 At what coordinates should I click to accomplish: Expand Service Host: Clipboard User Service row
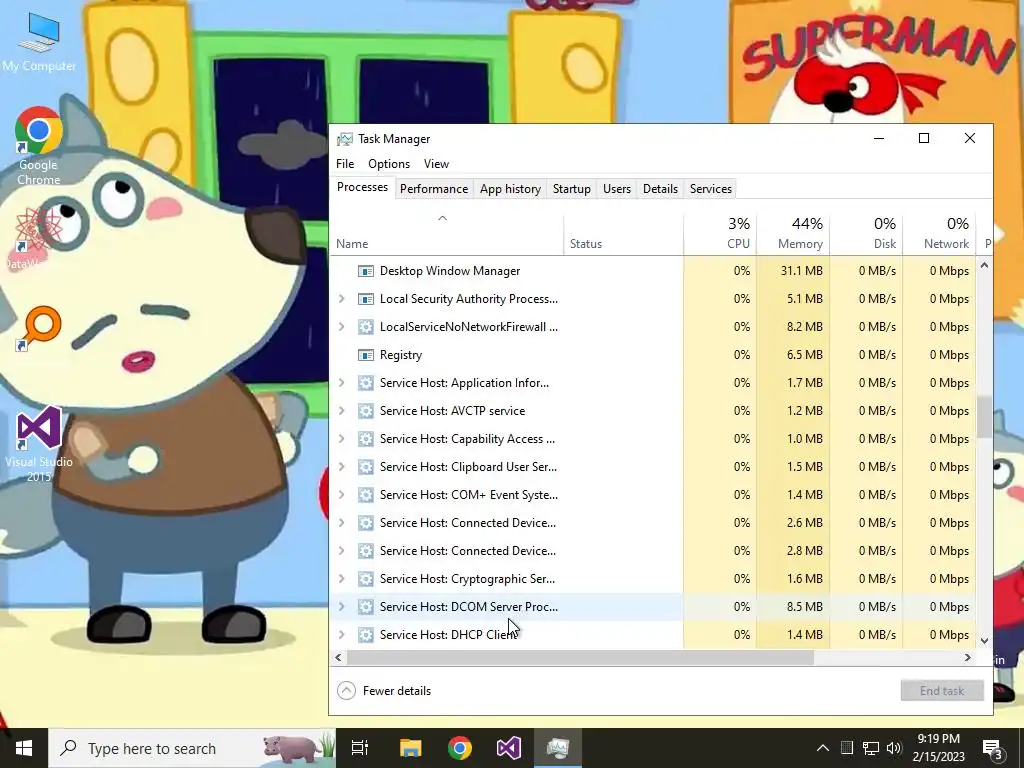(x=341, y=468)
